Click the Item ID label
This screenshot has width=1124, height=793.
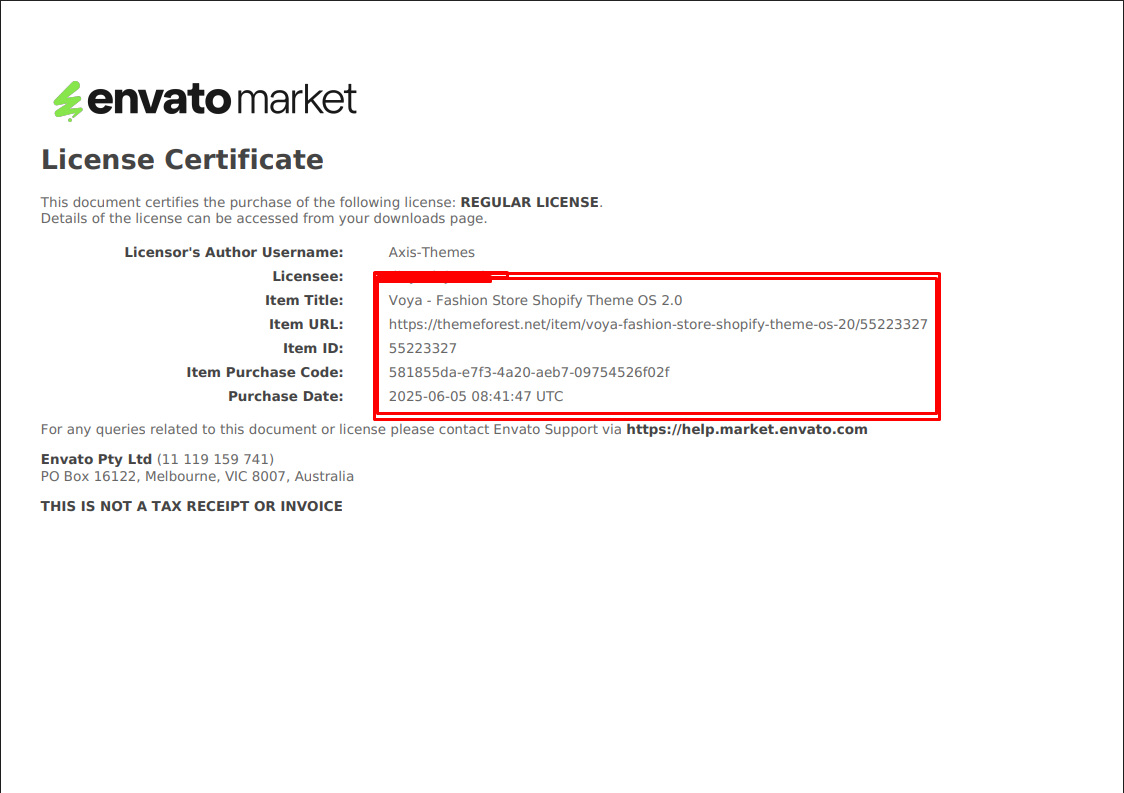pyautogui.click(x=313, y=348)
